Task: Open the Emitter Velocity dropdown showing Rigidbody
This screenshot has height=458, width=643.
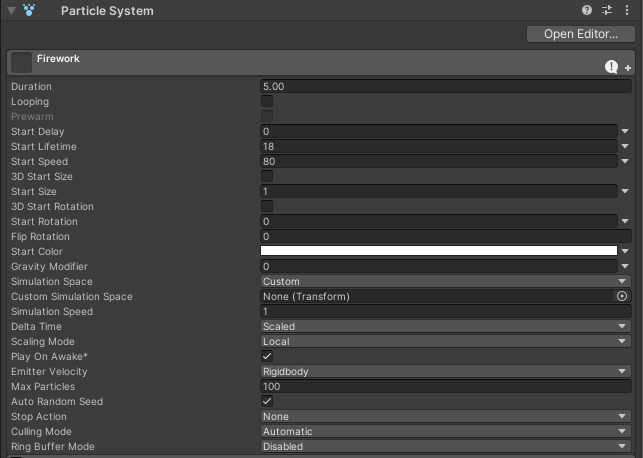Action: point(446,371)
